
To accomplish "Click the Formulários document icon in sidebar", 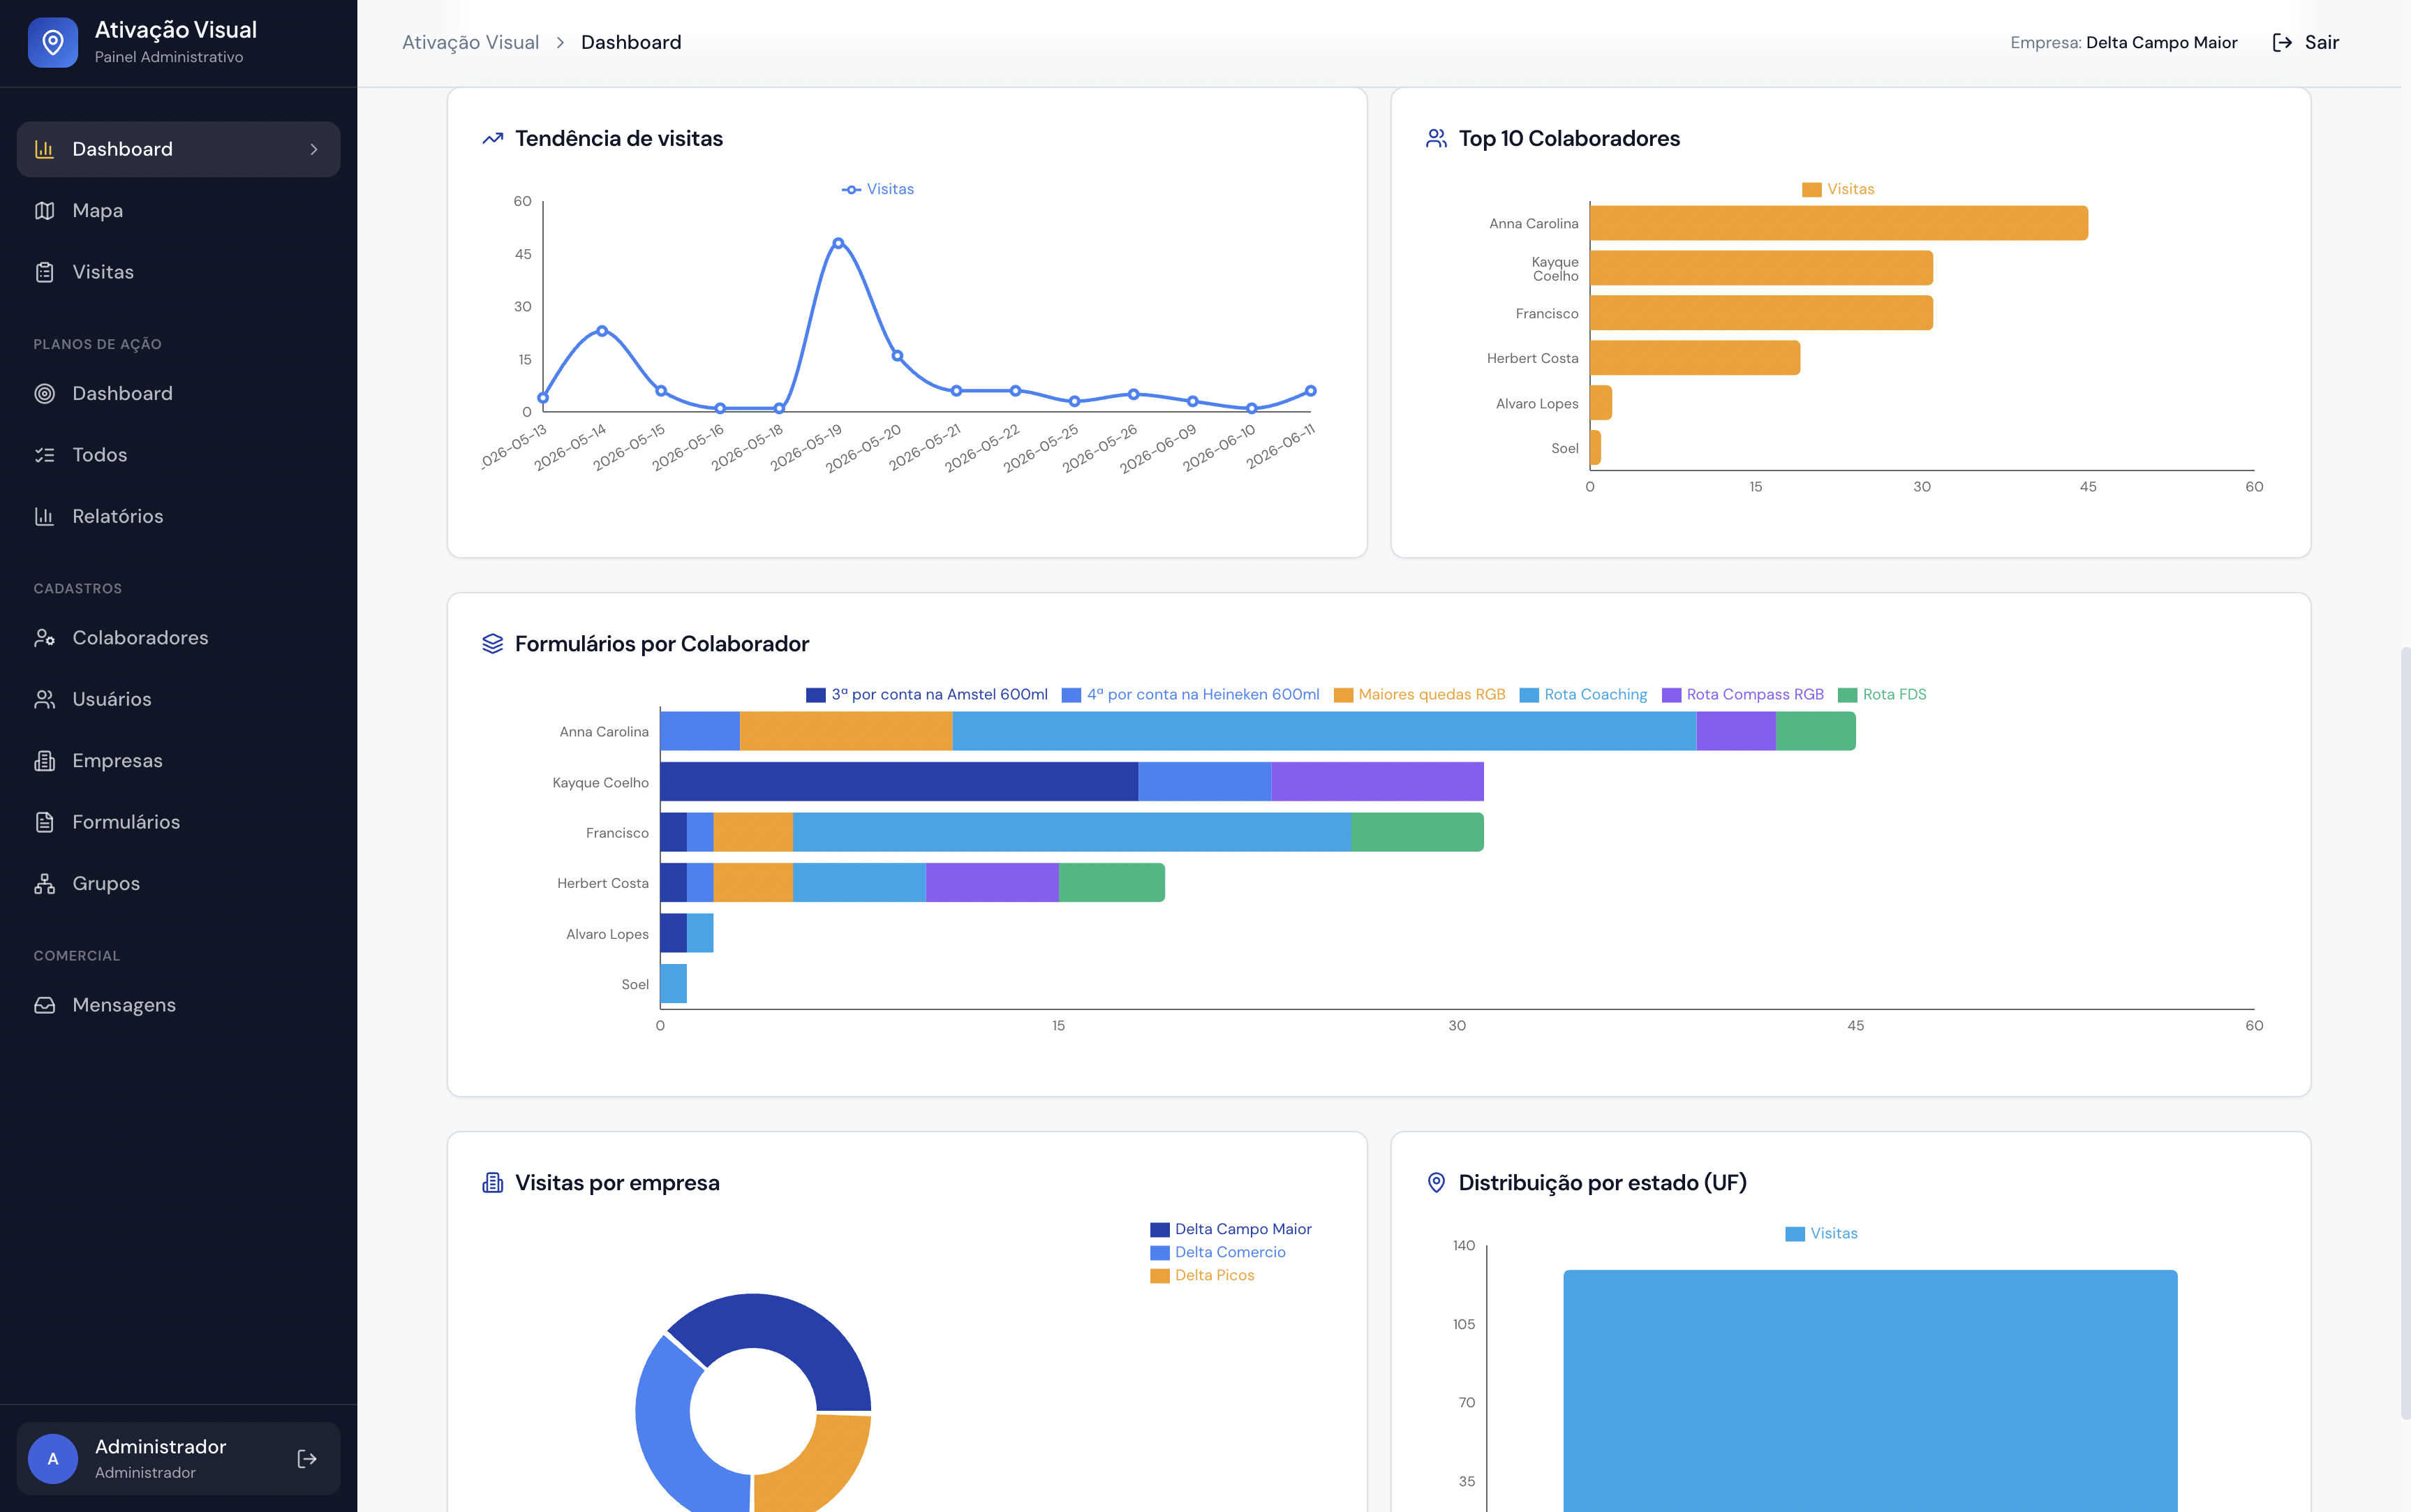I will coord(44,822).
